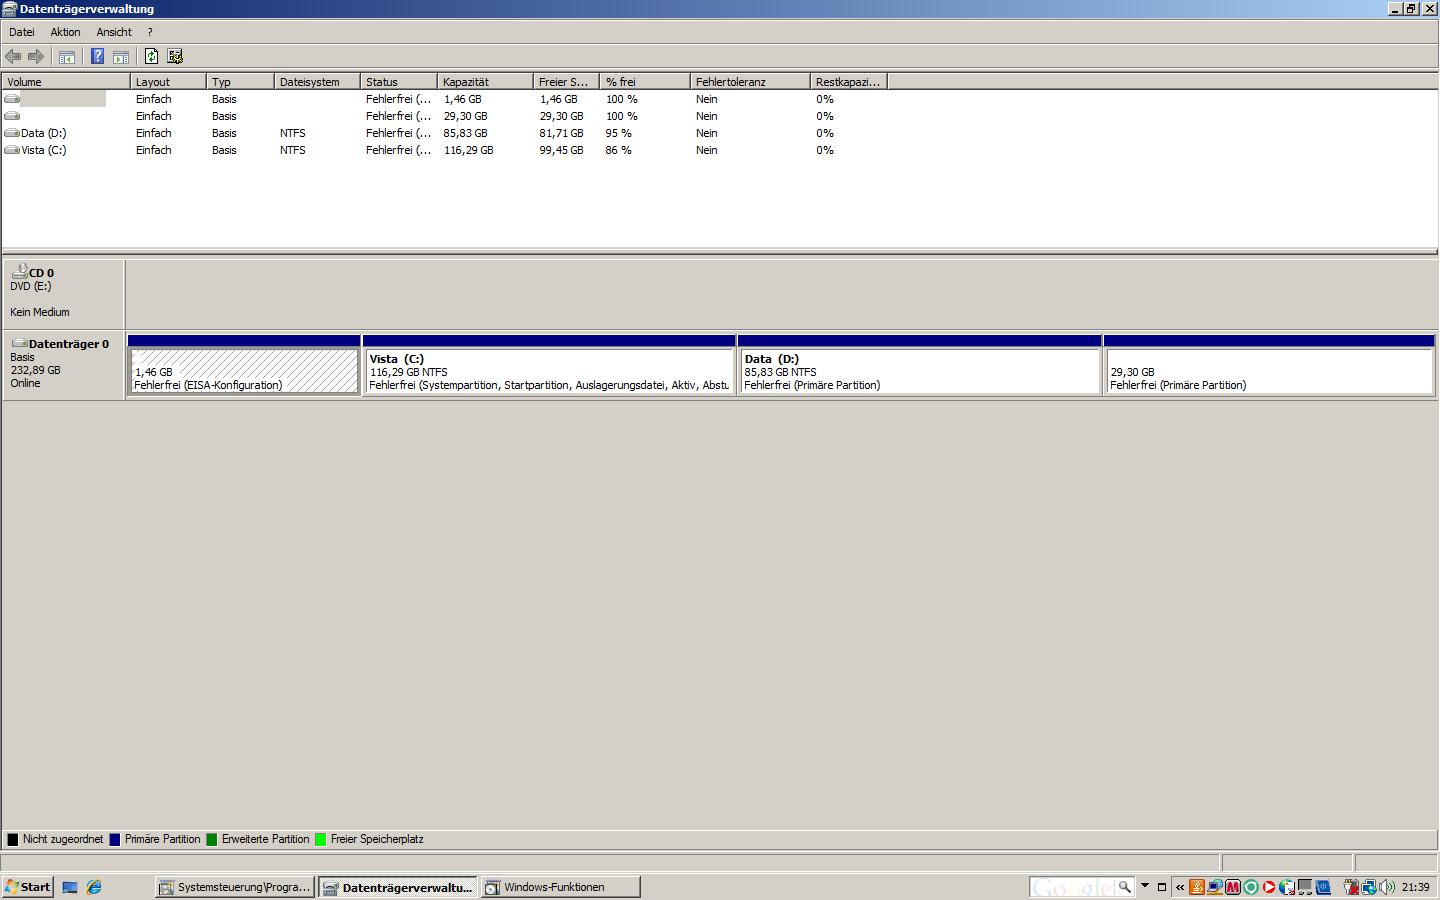Click the dark green Erweiterte Partition swatch
The image size is (1440, 900).
(212, 840)
